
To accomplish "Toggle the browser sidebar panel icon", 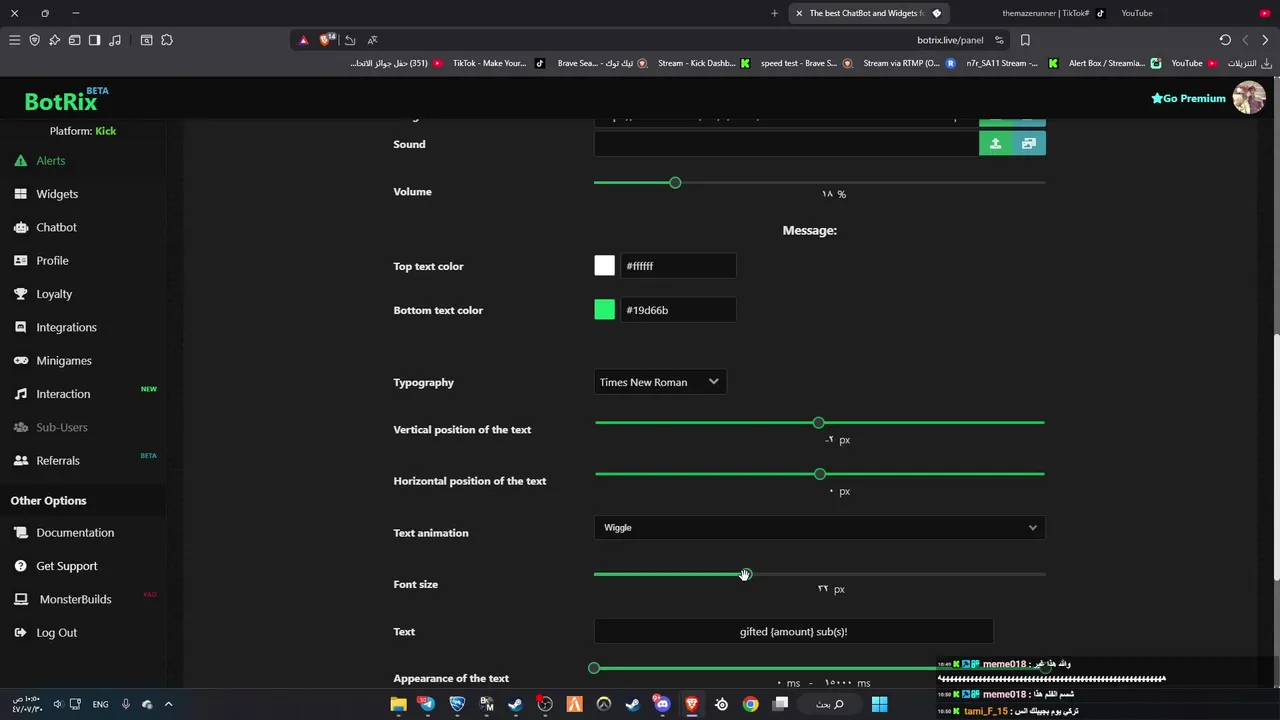I will [94, 40].
